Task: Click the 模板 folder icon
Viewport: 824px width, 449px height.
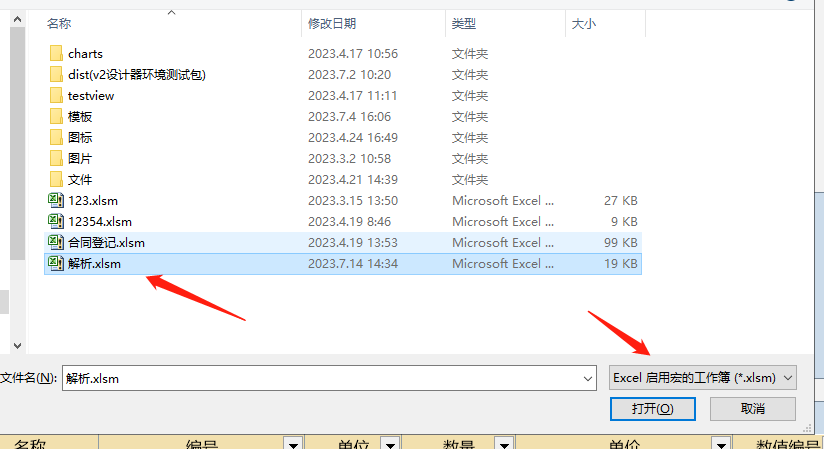Action: click(x=56, y=116)
